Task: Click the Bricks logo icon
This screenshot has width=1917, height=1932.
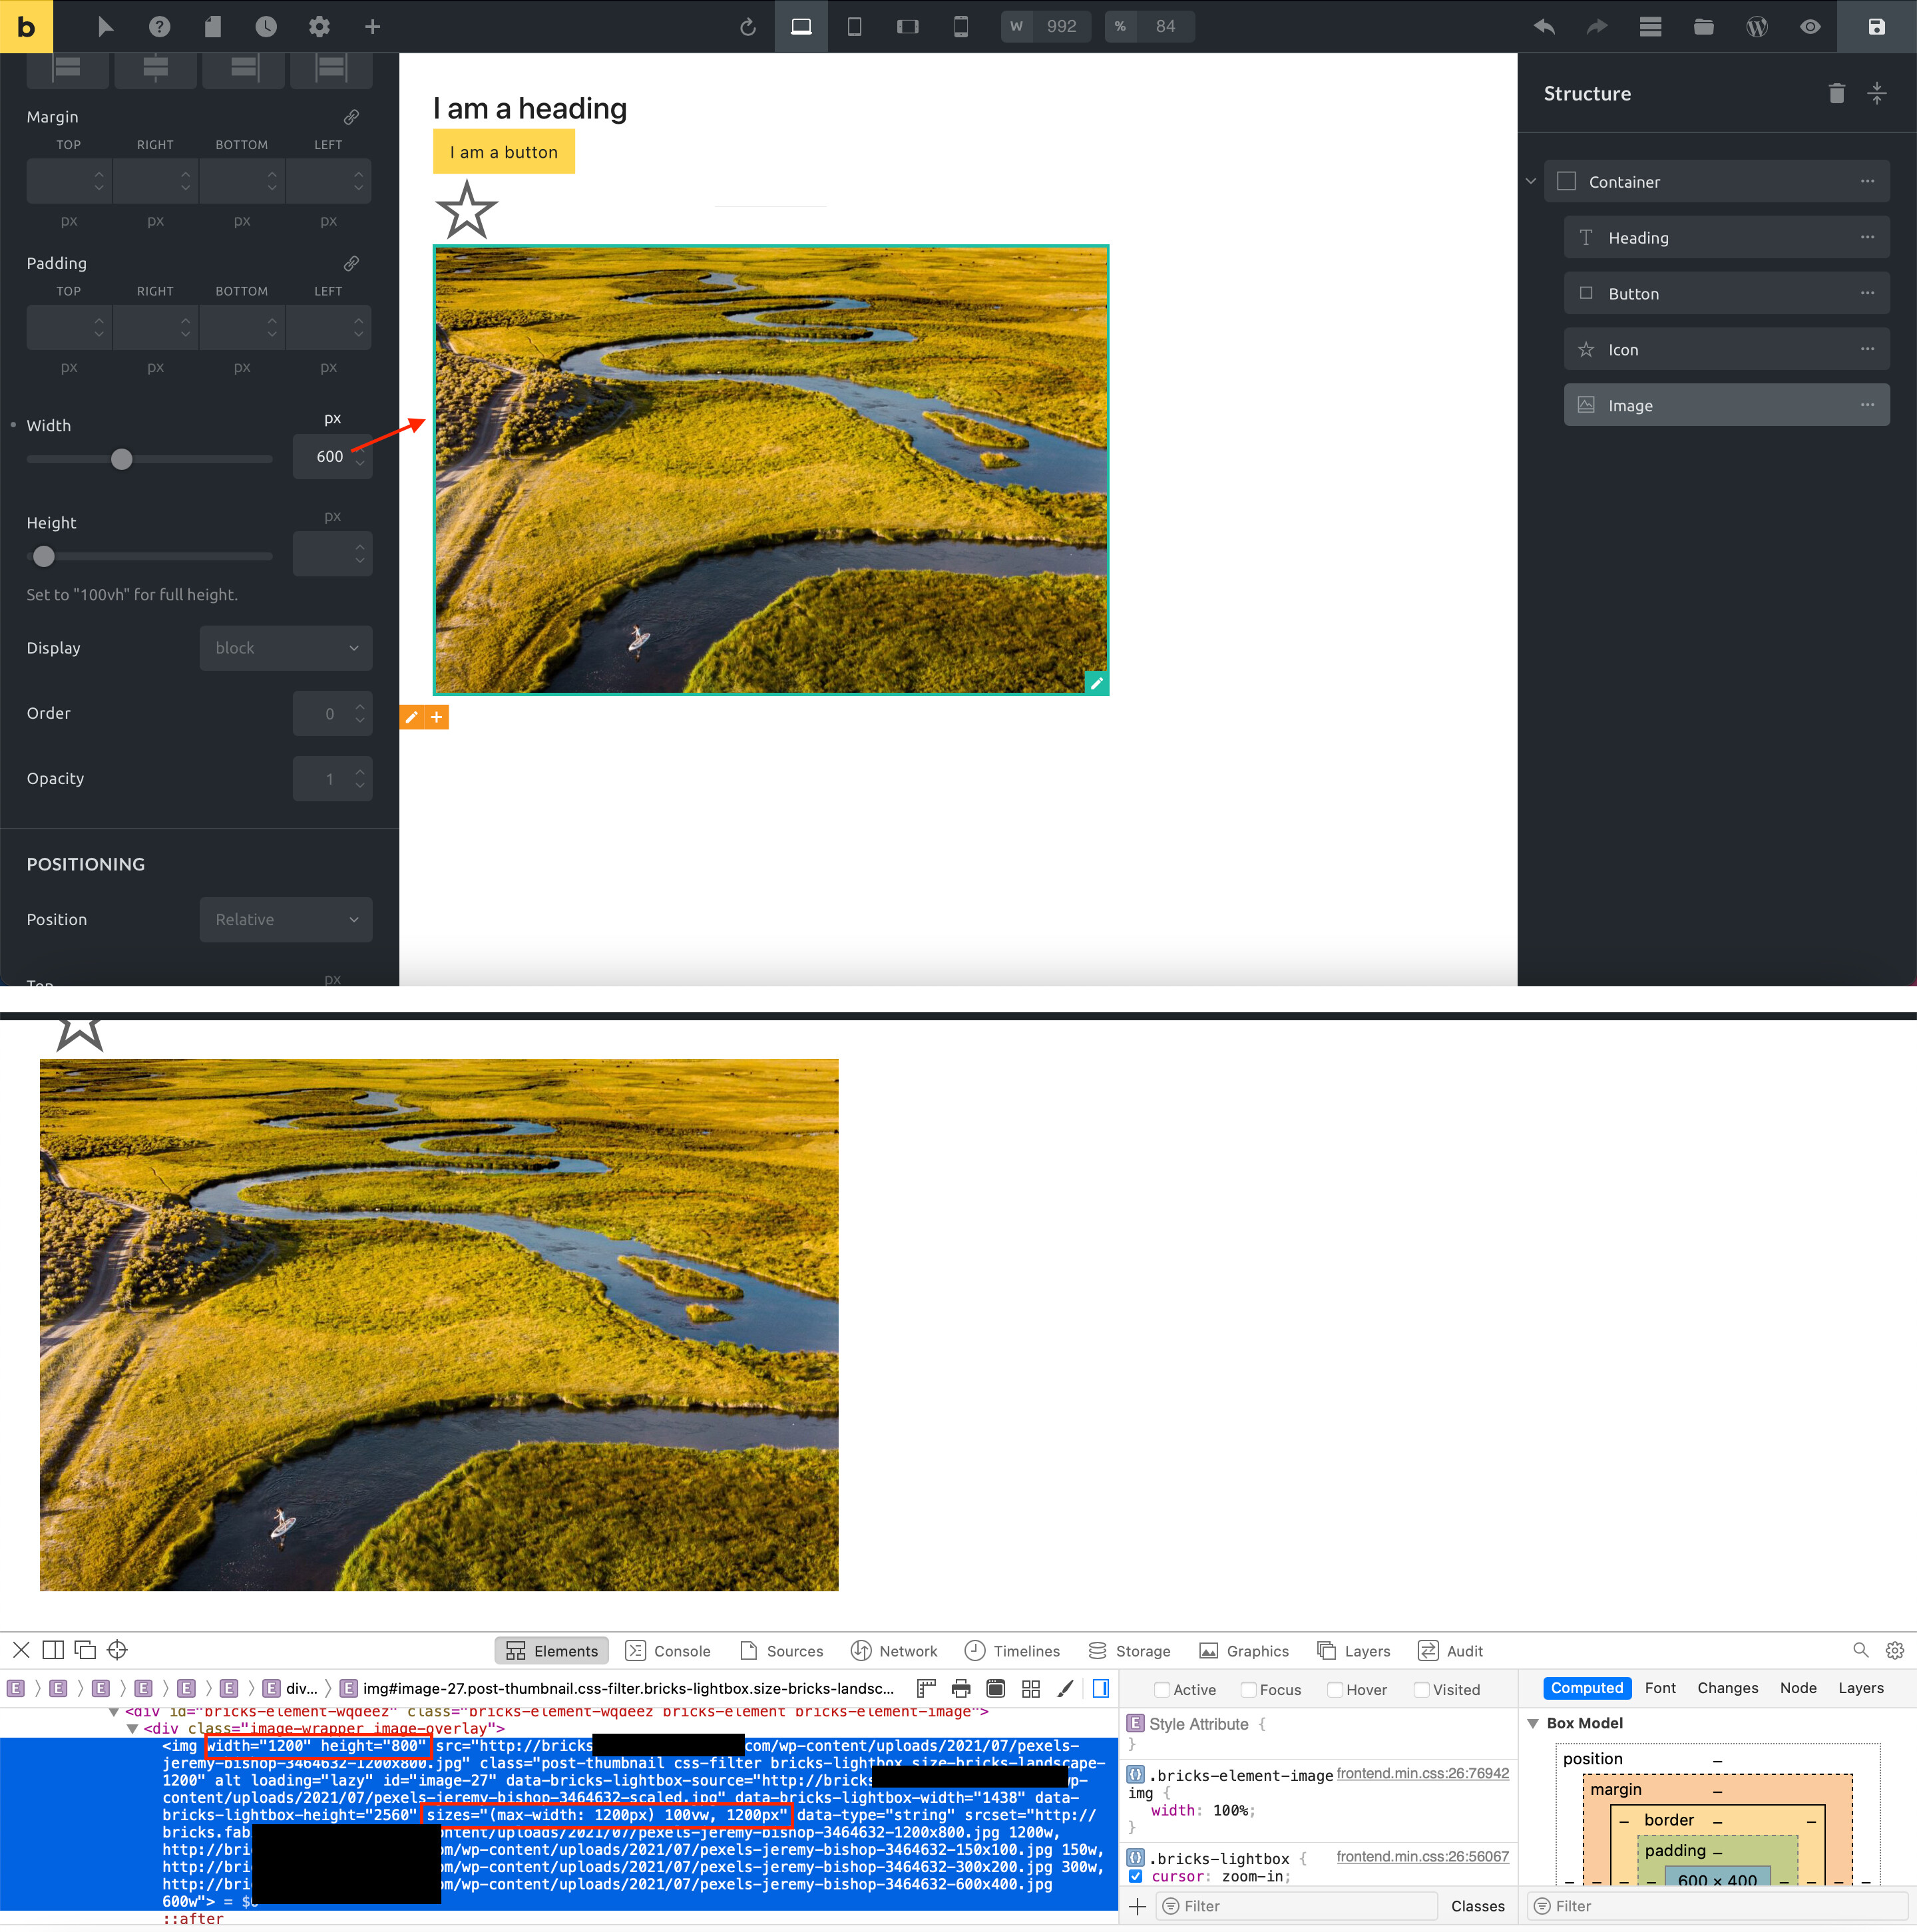Action: (26, 26)
